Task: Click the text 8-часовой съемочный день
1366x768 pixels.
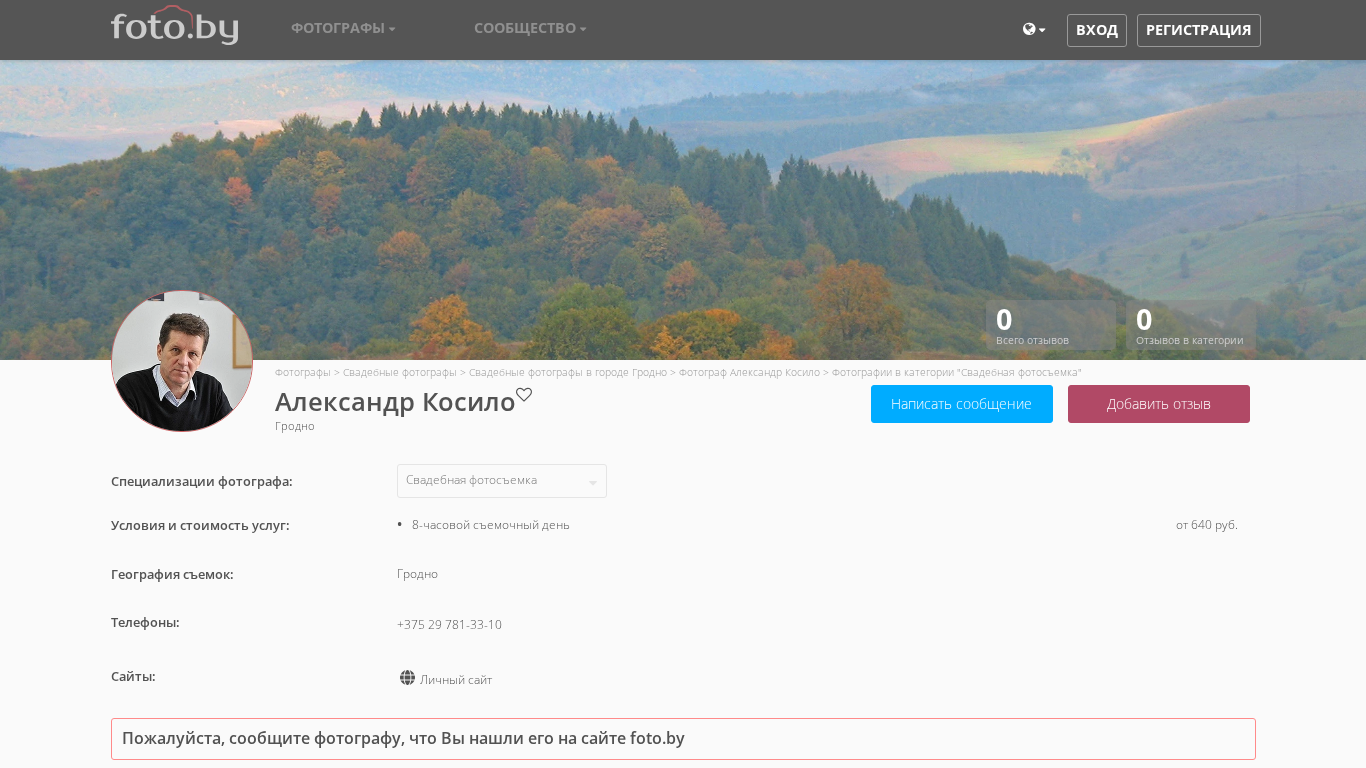Action: tap(491, 525)
